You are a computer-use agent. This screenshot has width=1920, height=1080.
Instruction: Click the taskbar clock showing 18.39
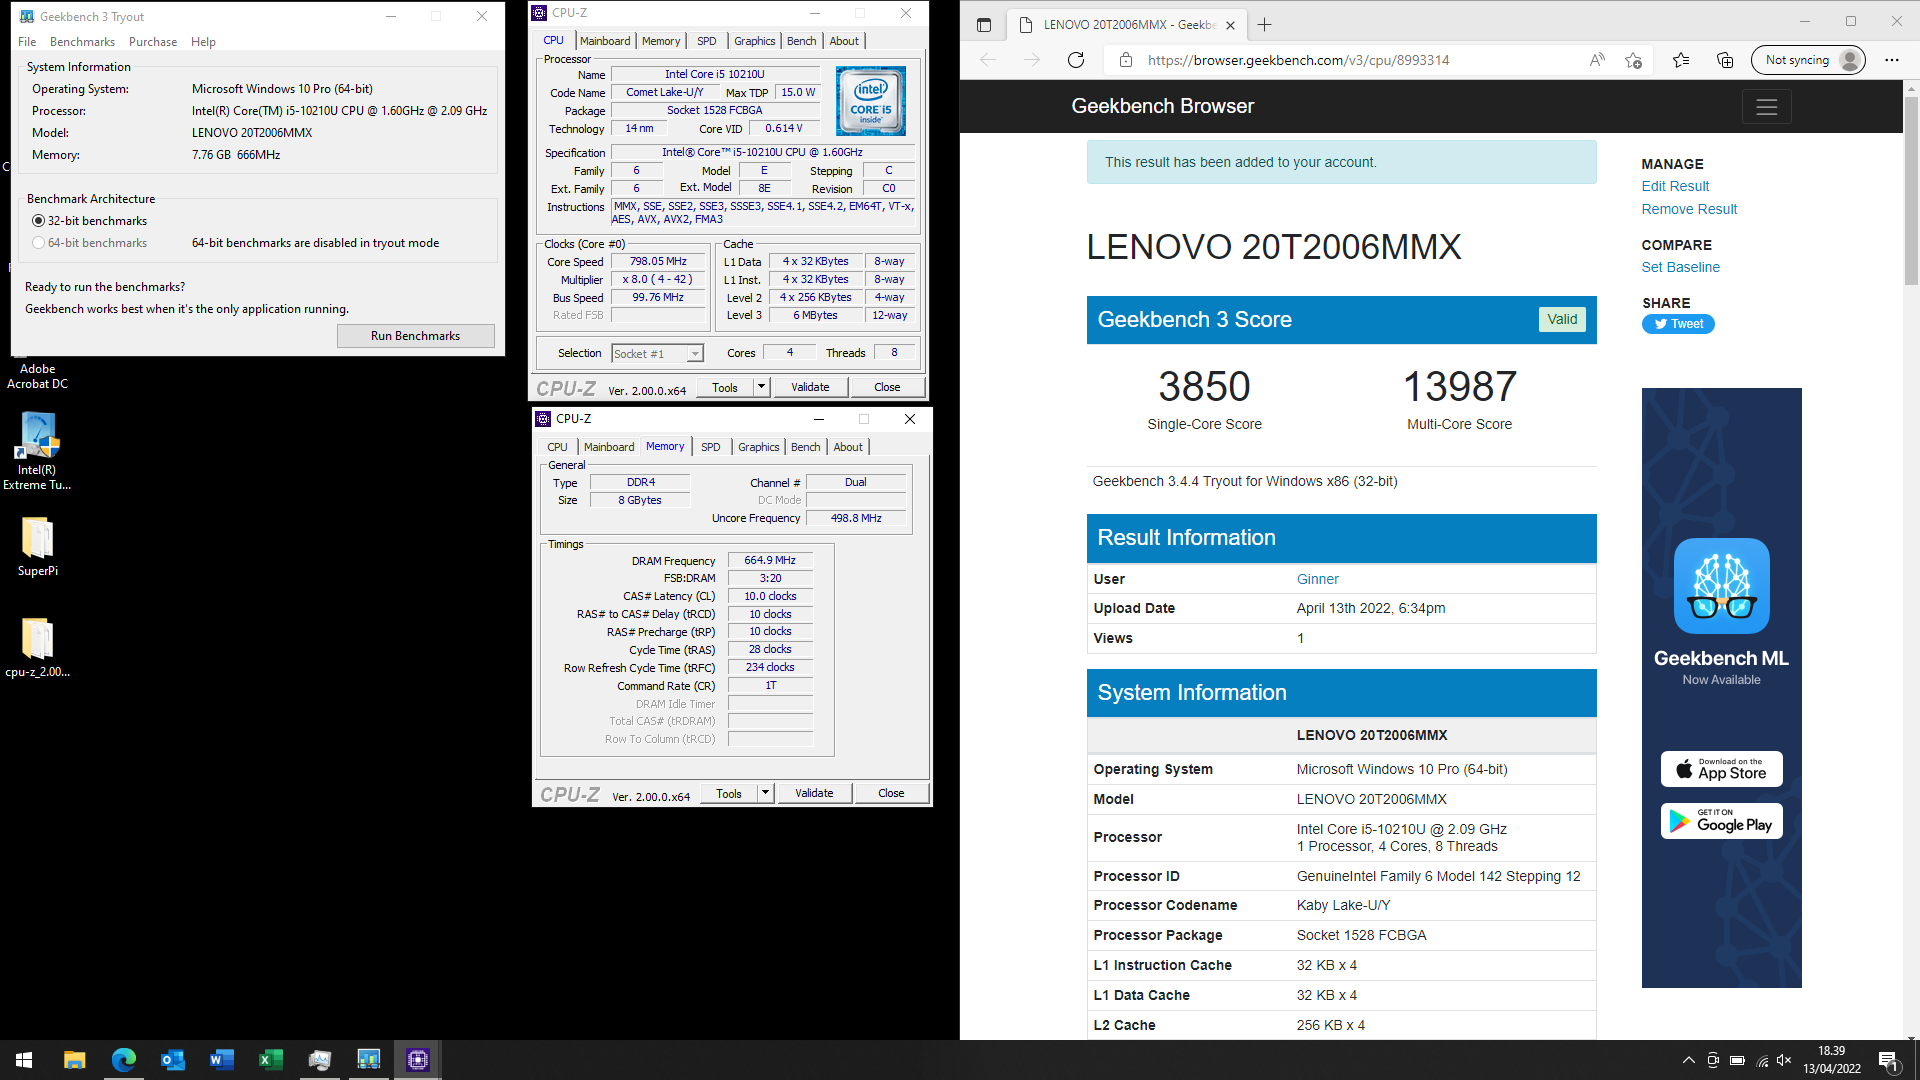[1831, 1060]
